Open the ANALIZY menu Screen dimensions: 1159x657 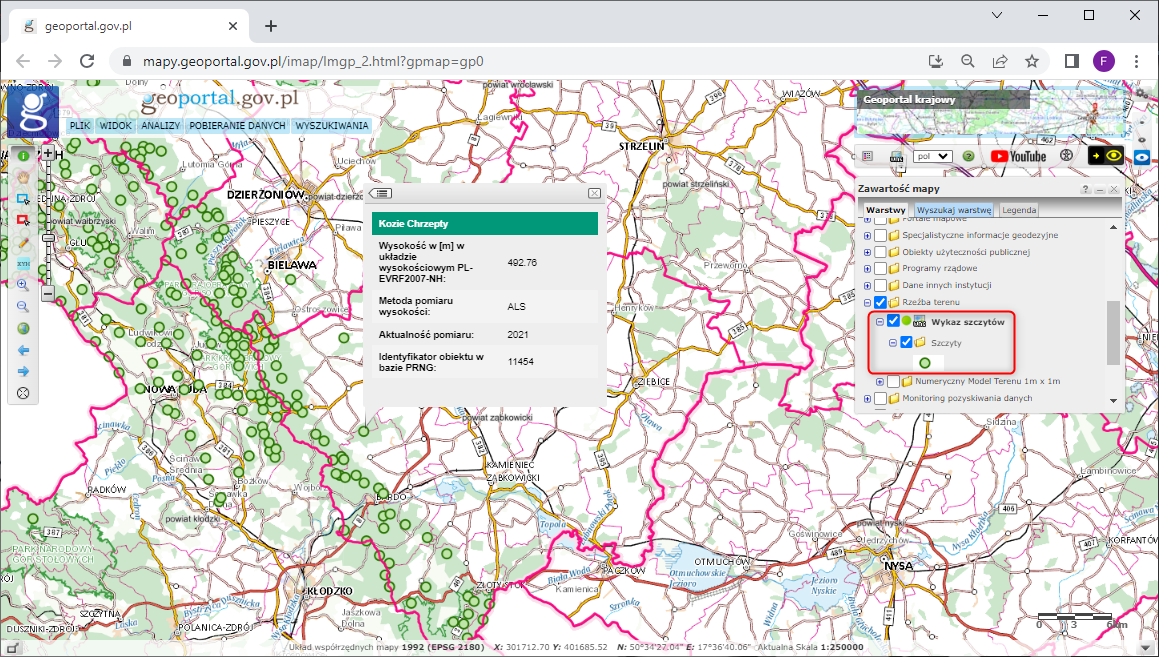(x=160, y=126)
